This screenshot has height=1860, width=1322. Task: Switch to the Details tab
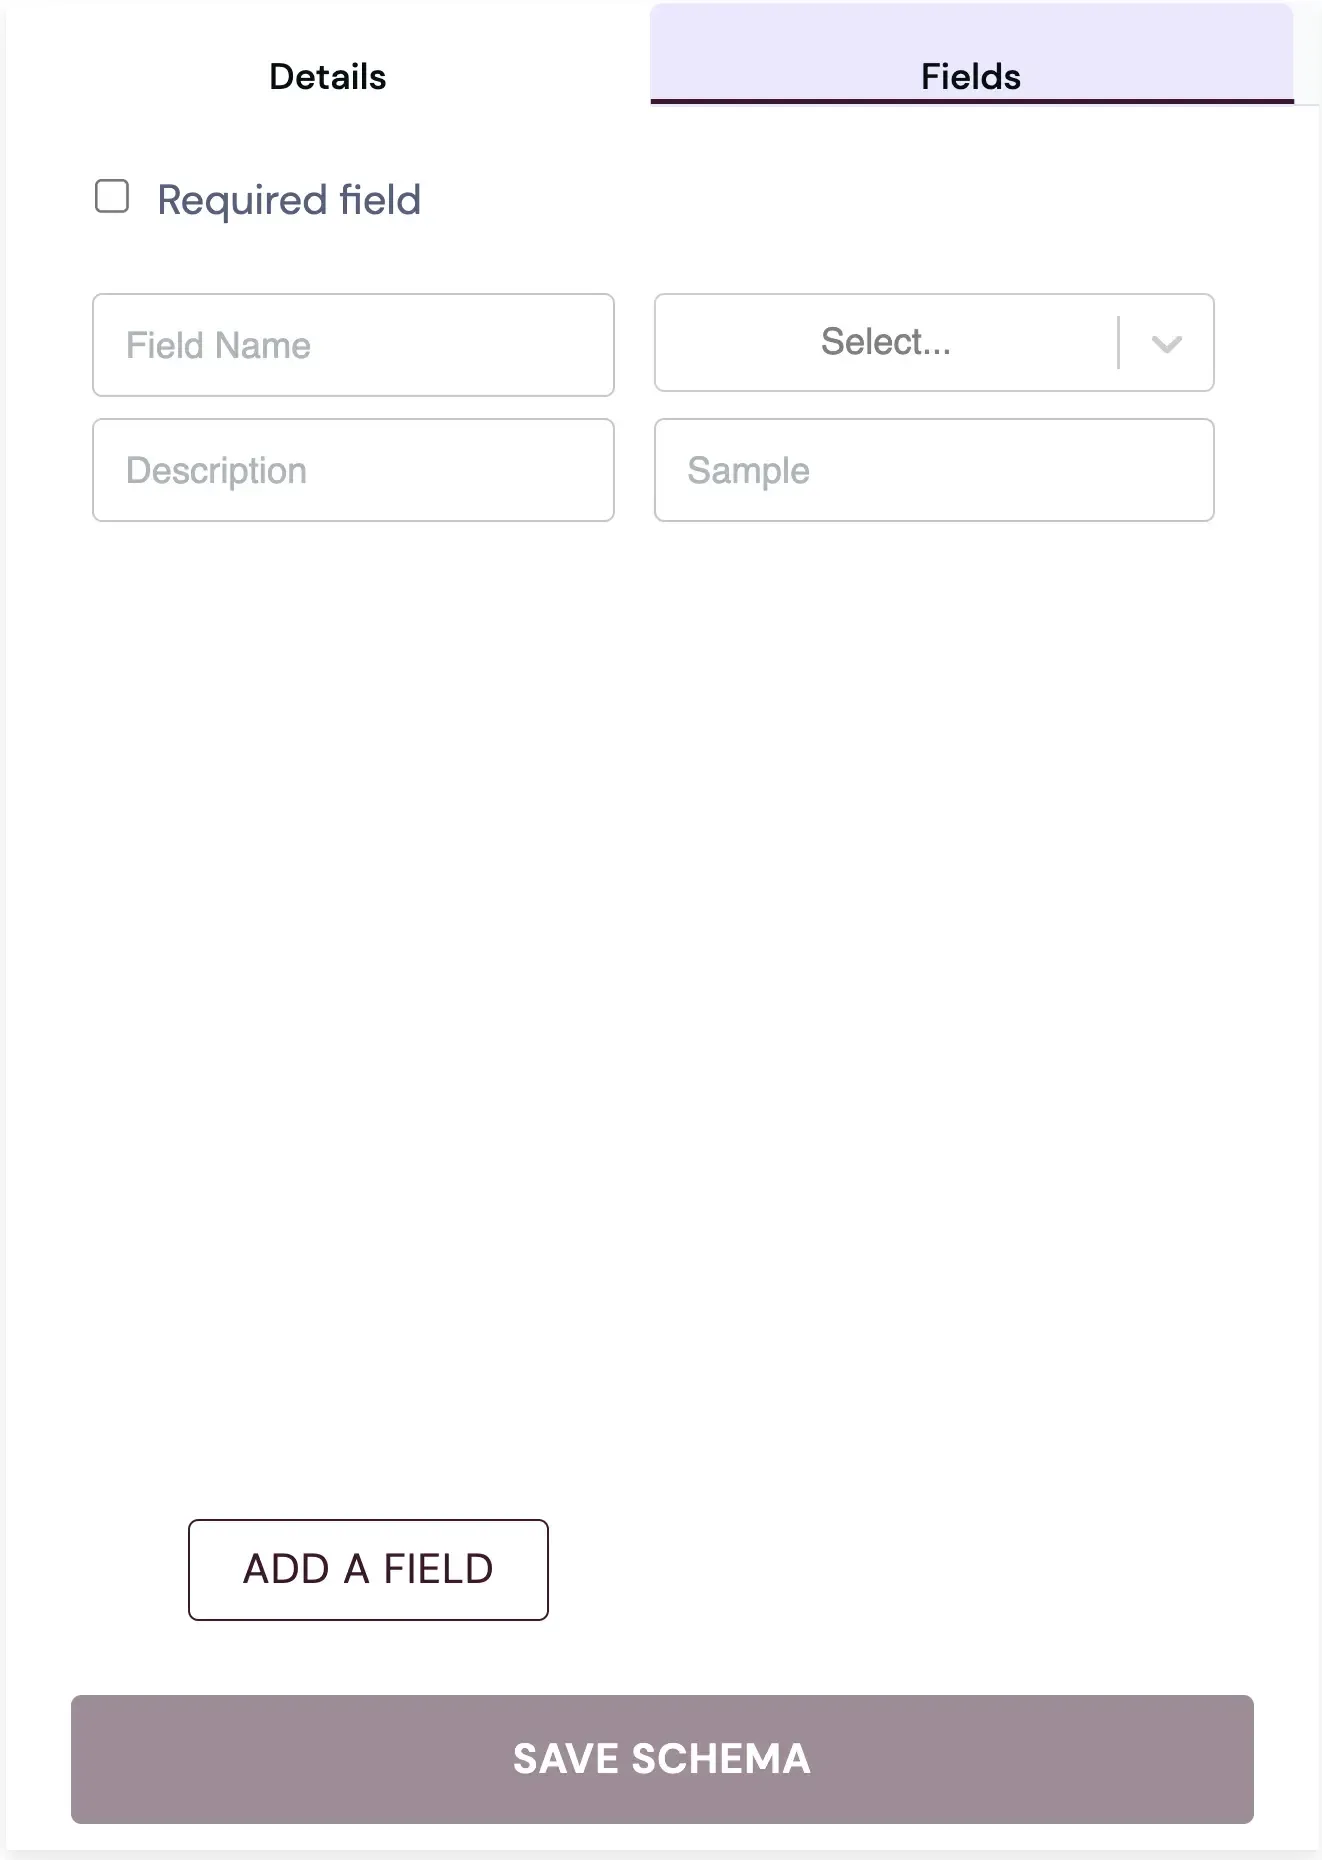coord(326,75)
